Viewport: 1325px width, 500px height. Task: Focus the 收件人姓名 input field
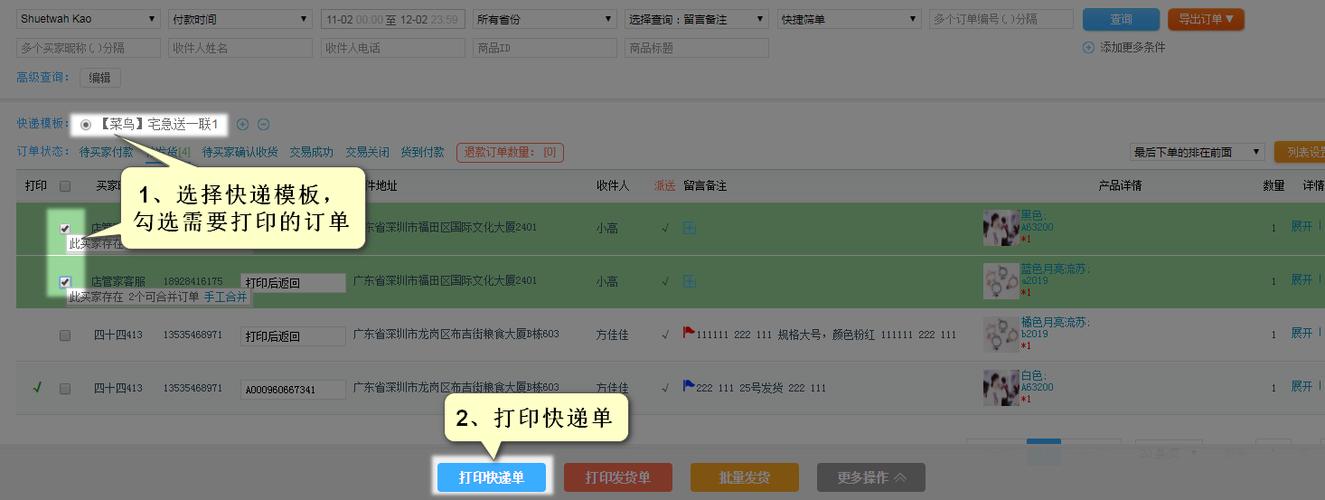(240, 47)
